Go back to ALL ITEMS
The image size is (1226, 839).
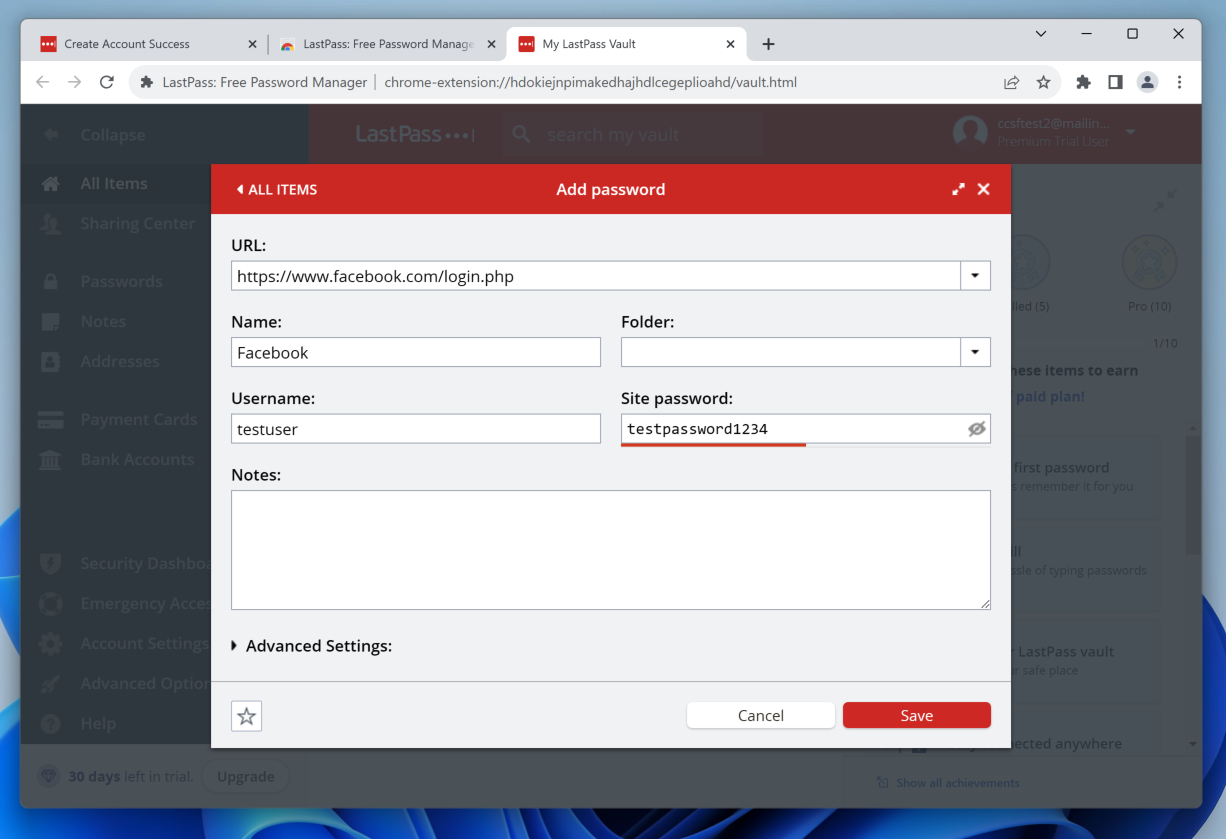(x=277, y=189)
